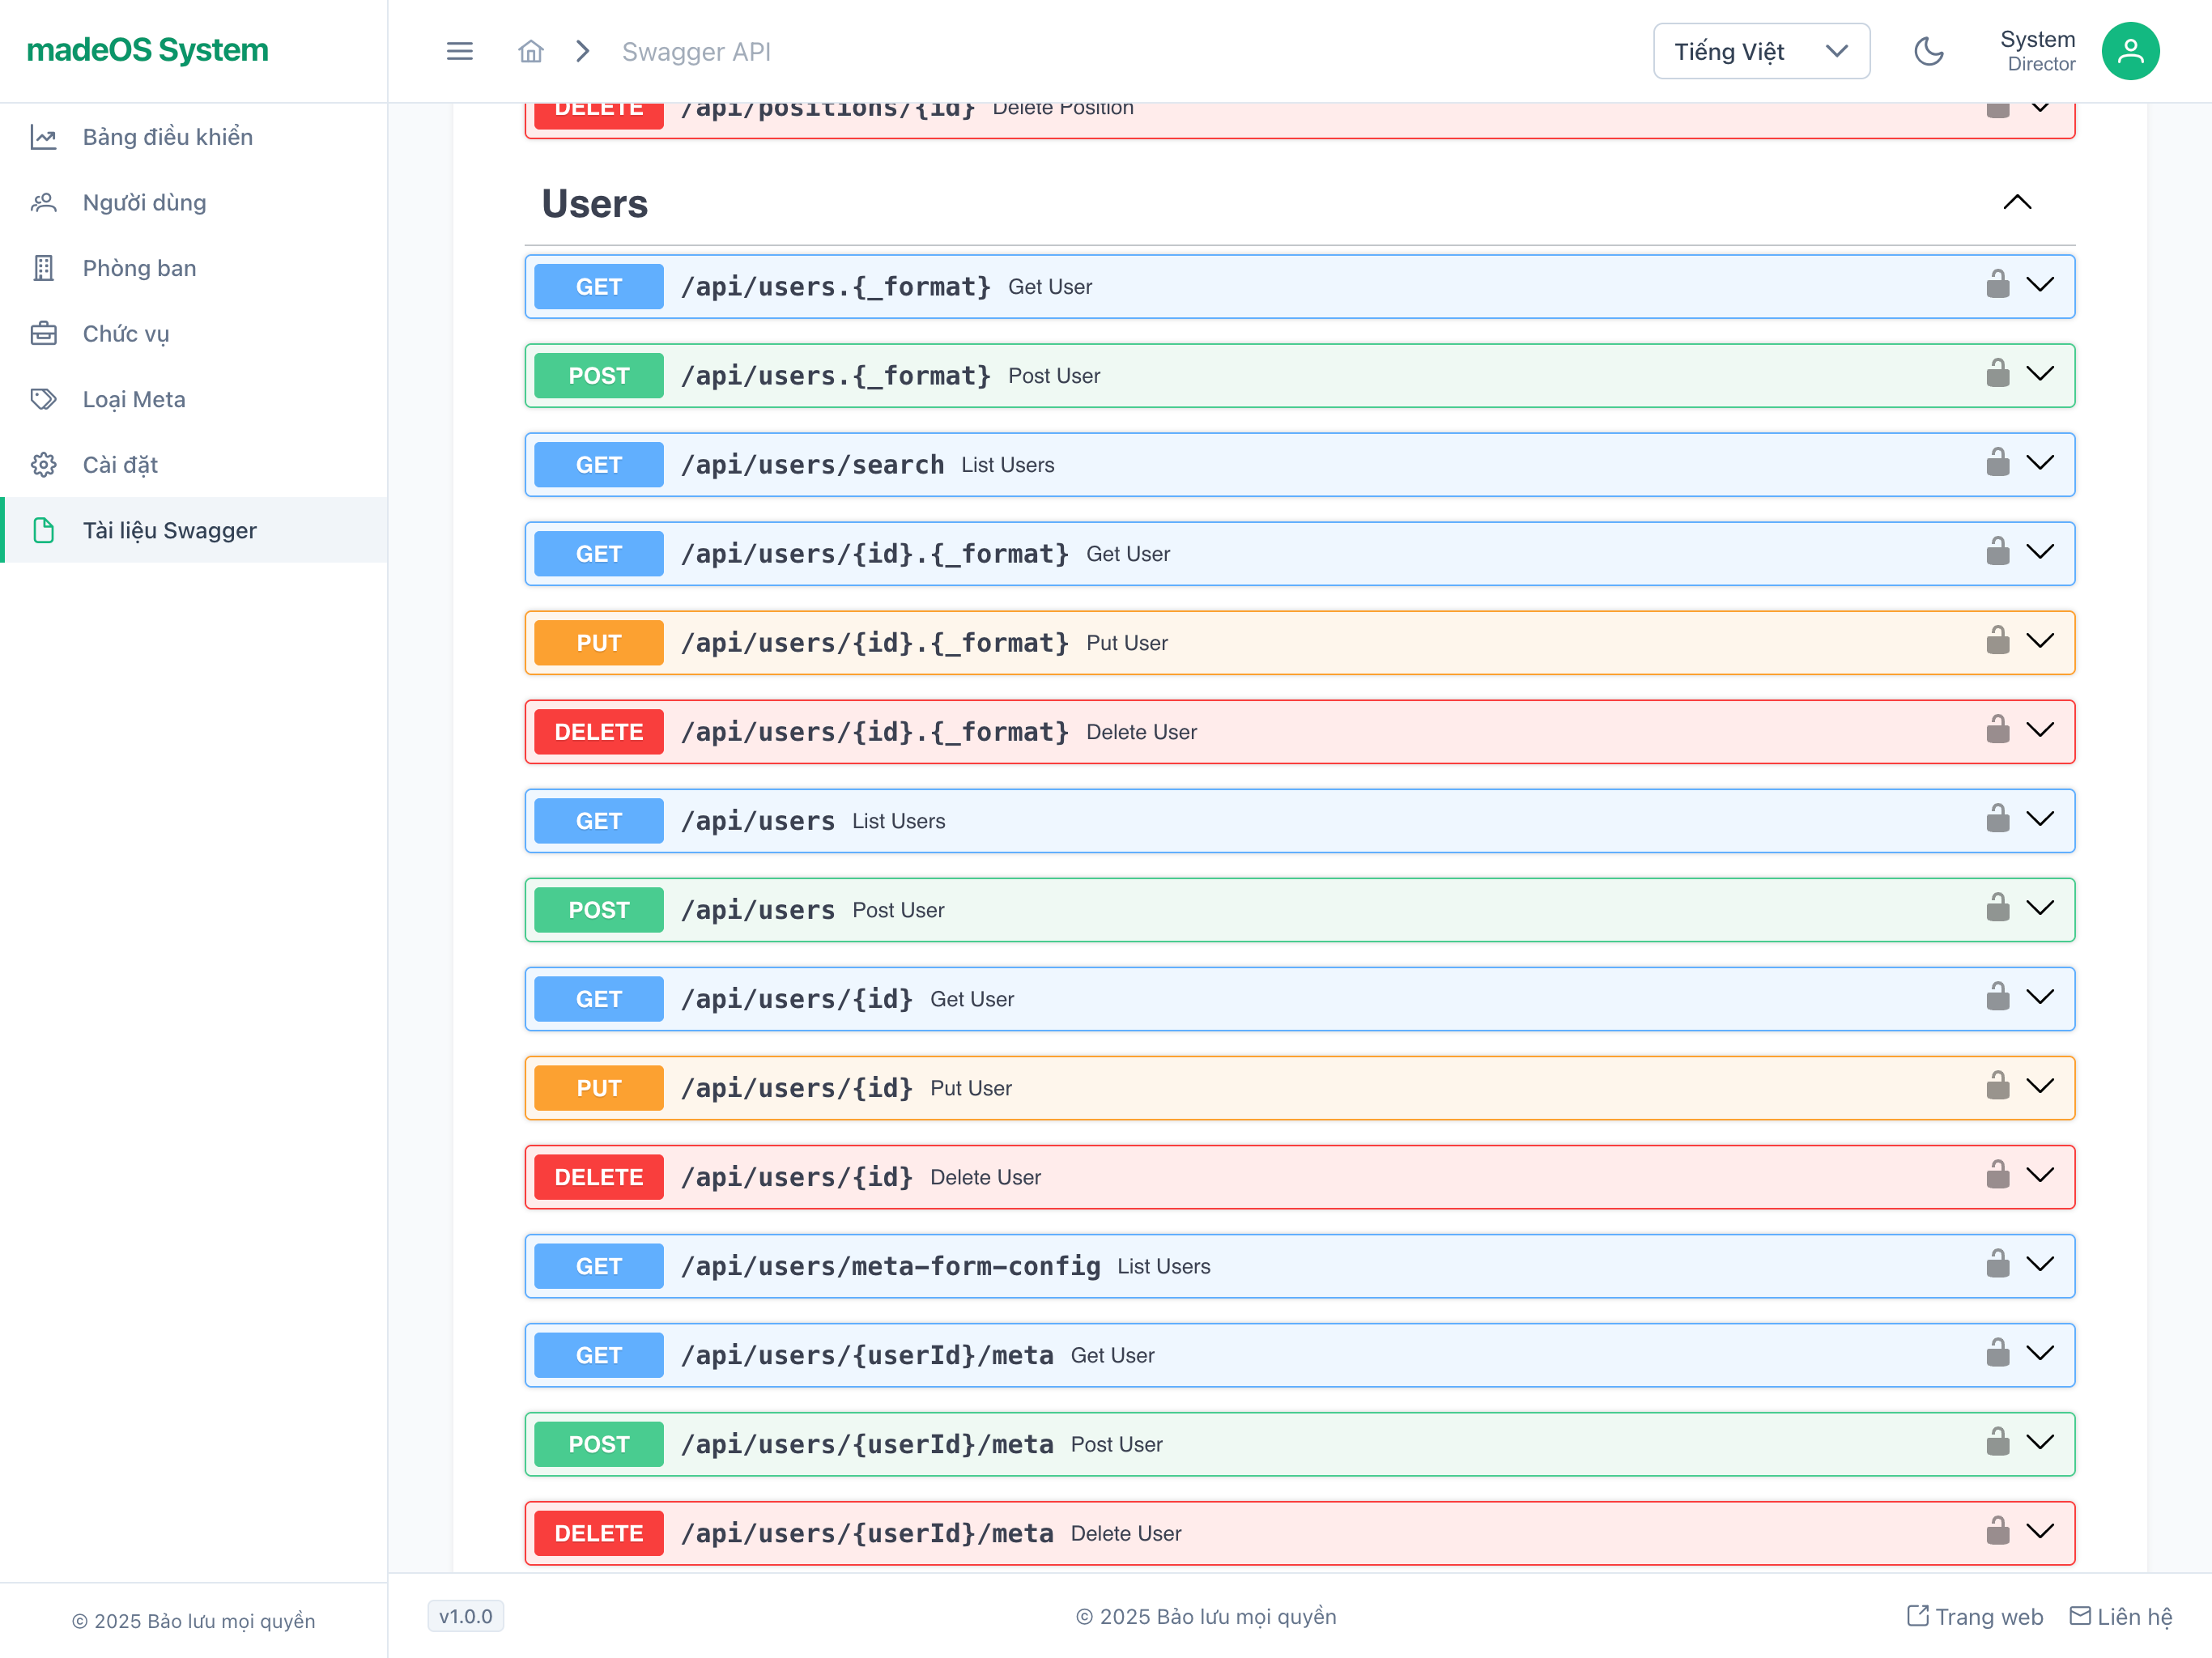
Task: Switch to dark mode moon icon
Action: tap(1928, 51)
